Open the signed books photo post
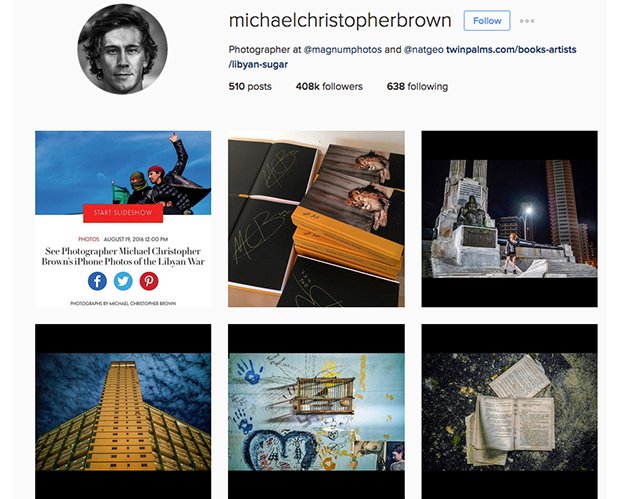 [316, 219]
